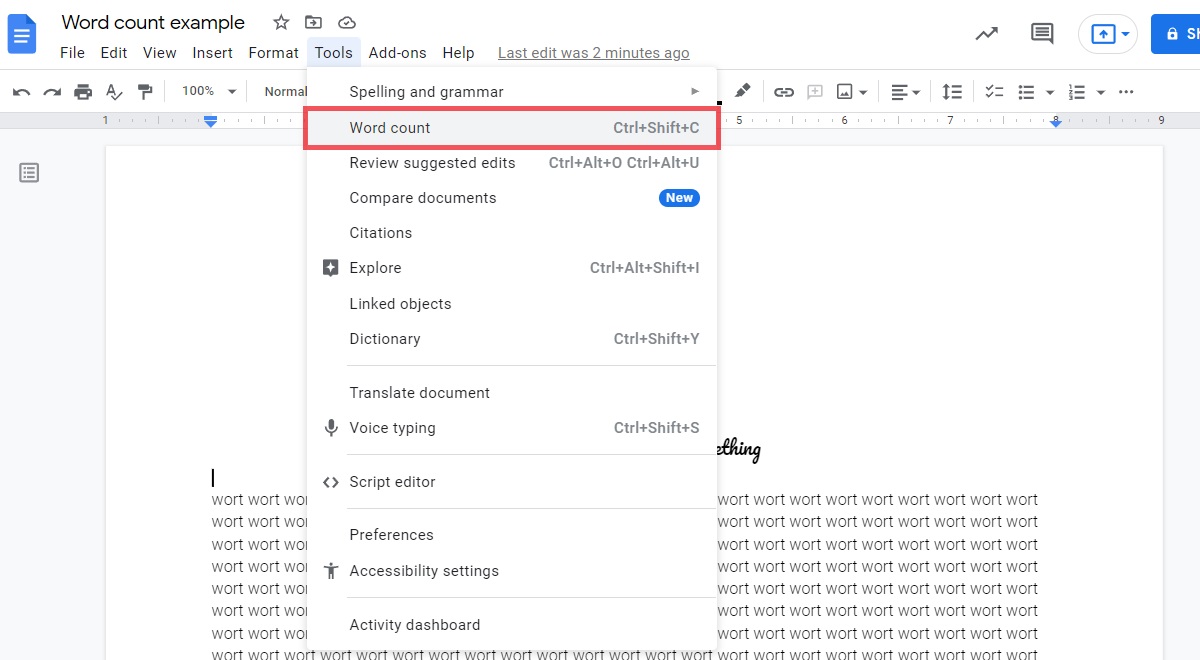Viewport: 1200px width, 660px height.
Task: Open the line spacing icon
Action: click(x=952, y=92)
